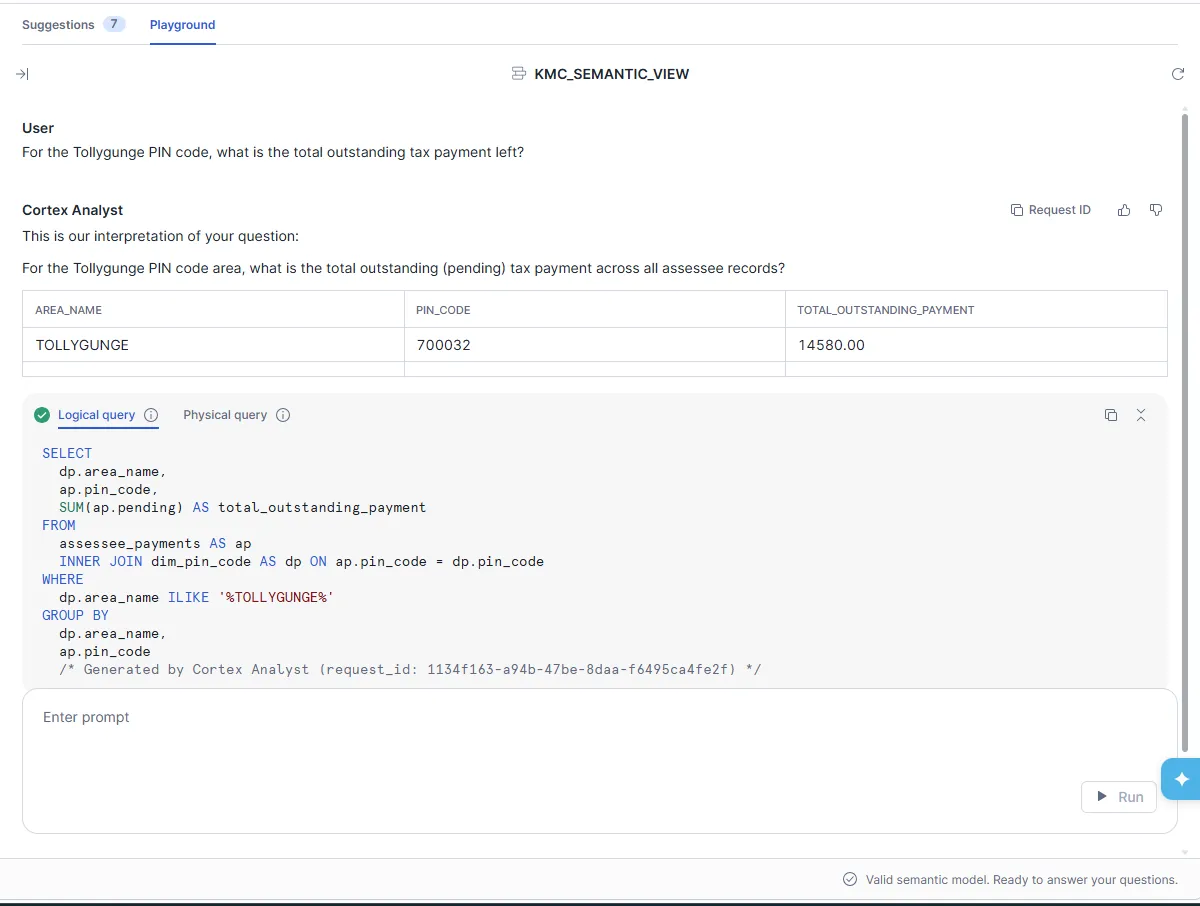Click the AREA_NAME column header
1200x906 pixels.
click(x=69, y=310)
